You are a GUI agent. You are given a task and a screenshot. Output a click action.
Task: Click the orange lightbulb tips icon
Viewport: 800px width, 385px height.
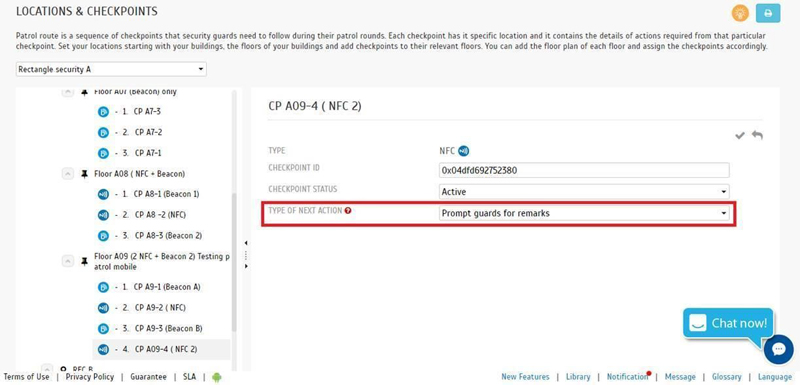coord(740,13)
